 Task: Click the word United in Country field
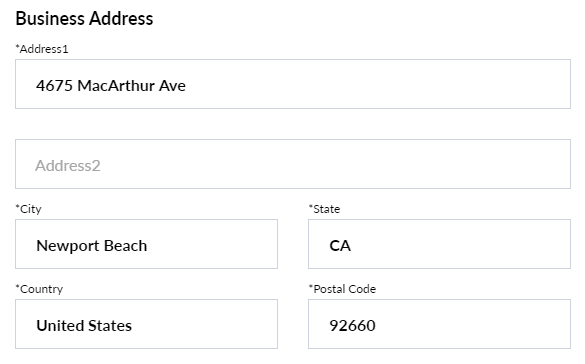[x=60, y=326]
